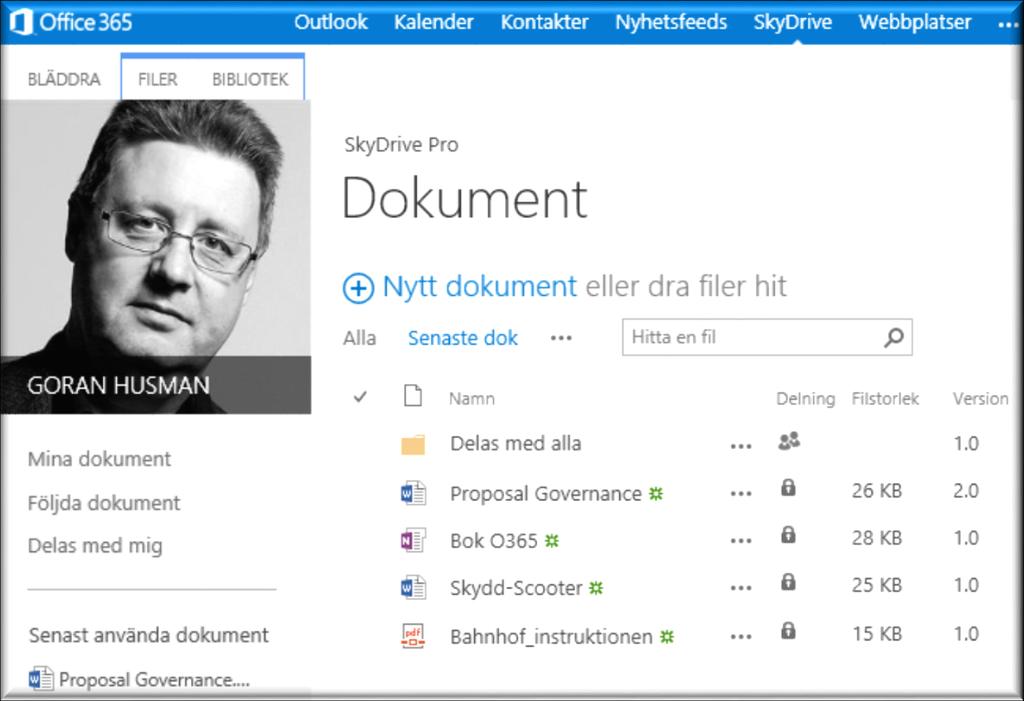Click the 2.0 version value
1024x701 pixels.
[x=966, y=491]
